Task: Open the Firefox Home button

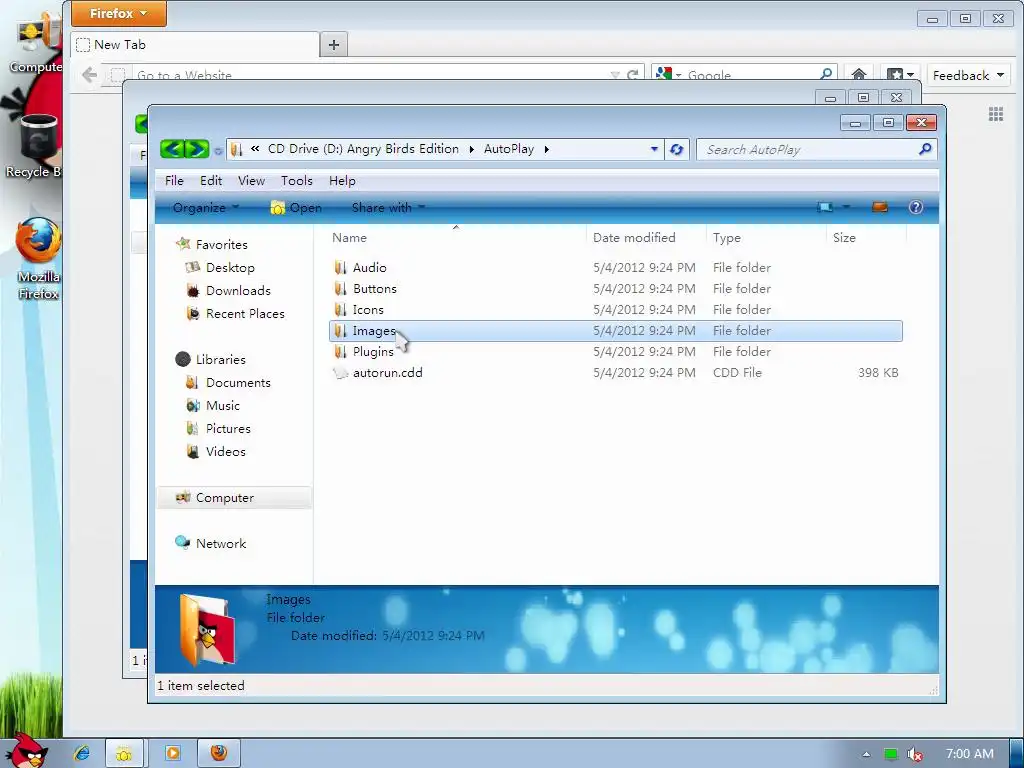Action: tap(859, 74)
